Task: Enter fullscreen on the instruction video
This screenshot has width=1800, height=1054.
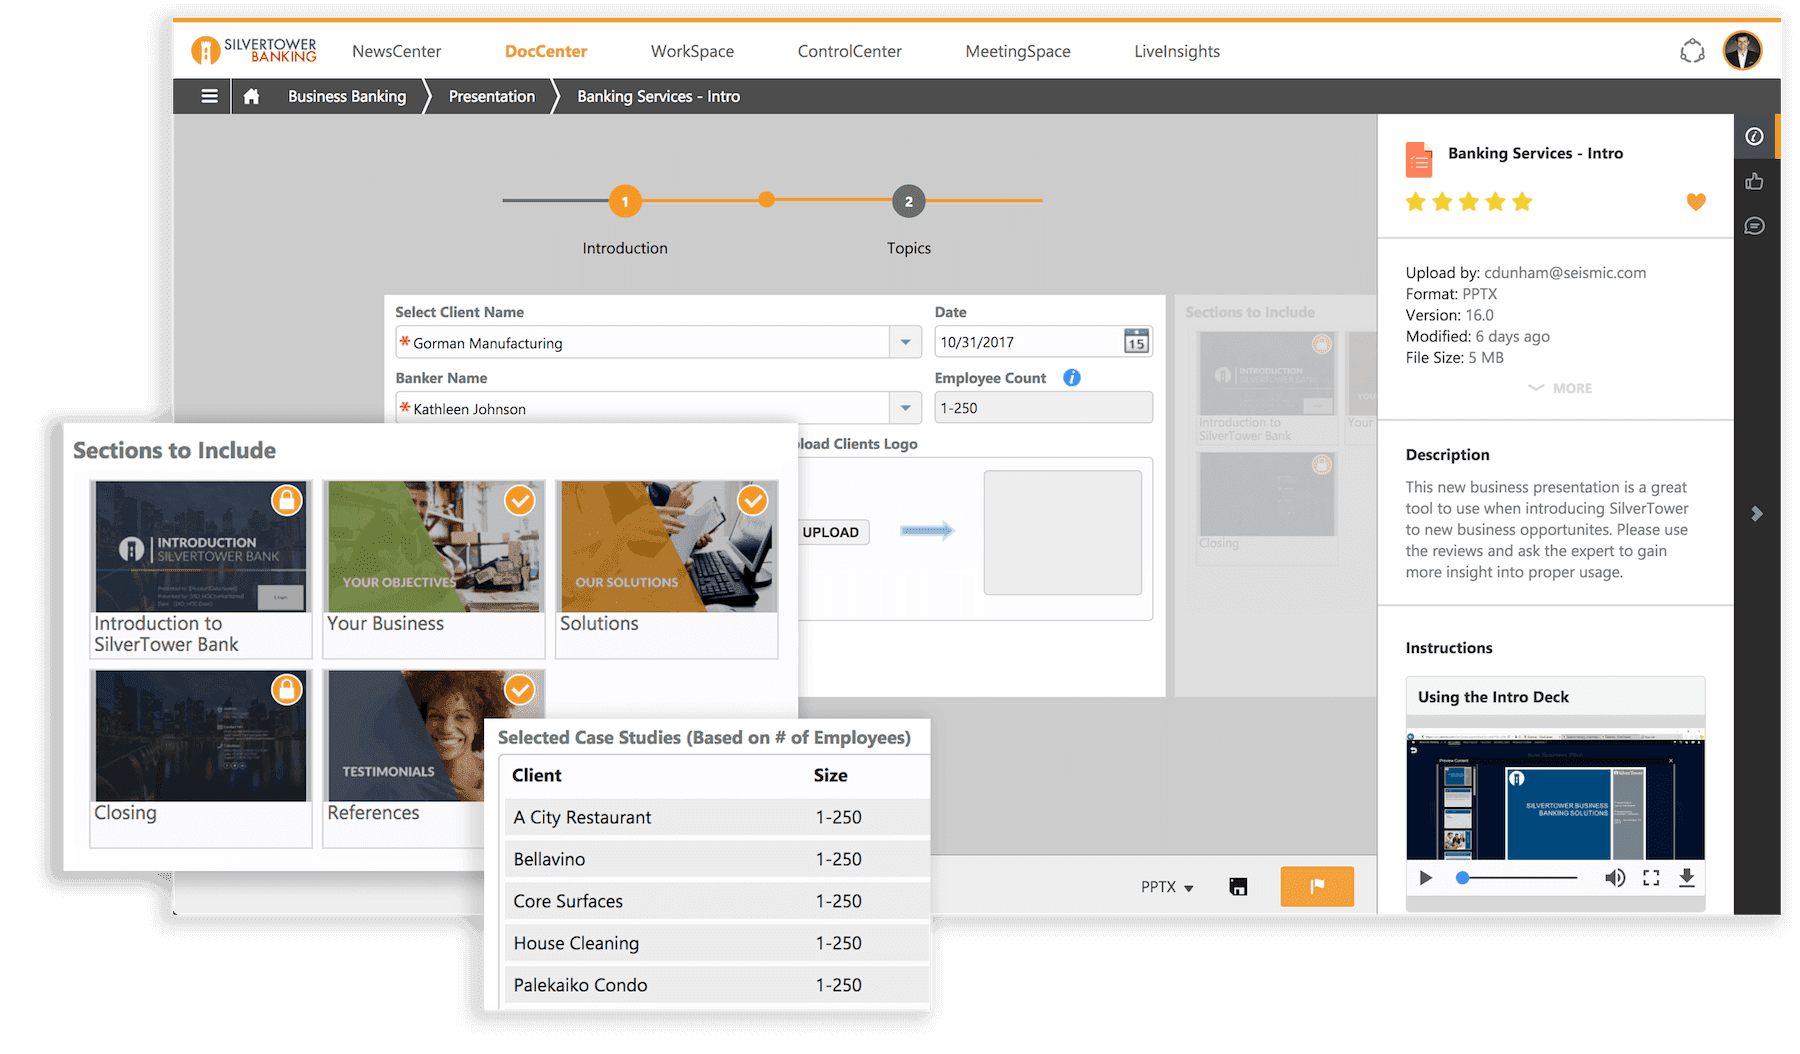Action: 1651,878
